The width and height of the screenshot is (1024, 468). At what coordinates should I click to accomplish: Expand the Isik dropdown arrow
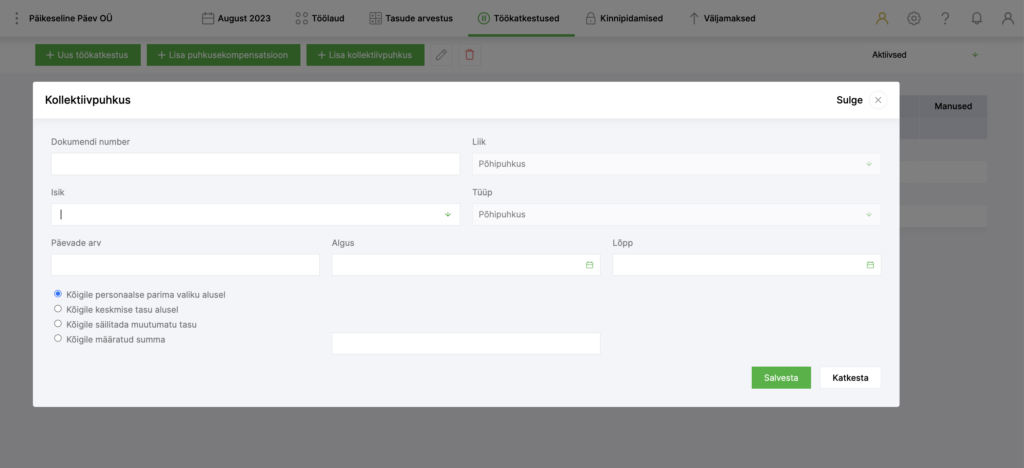pos(448,214)
